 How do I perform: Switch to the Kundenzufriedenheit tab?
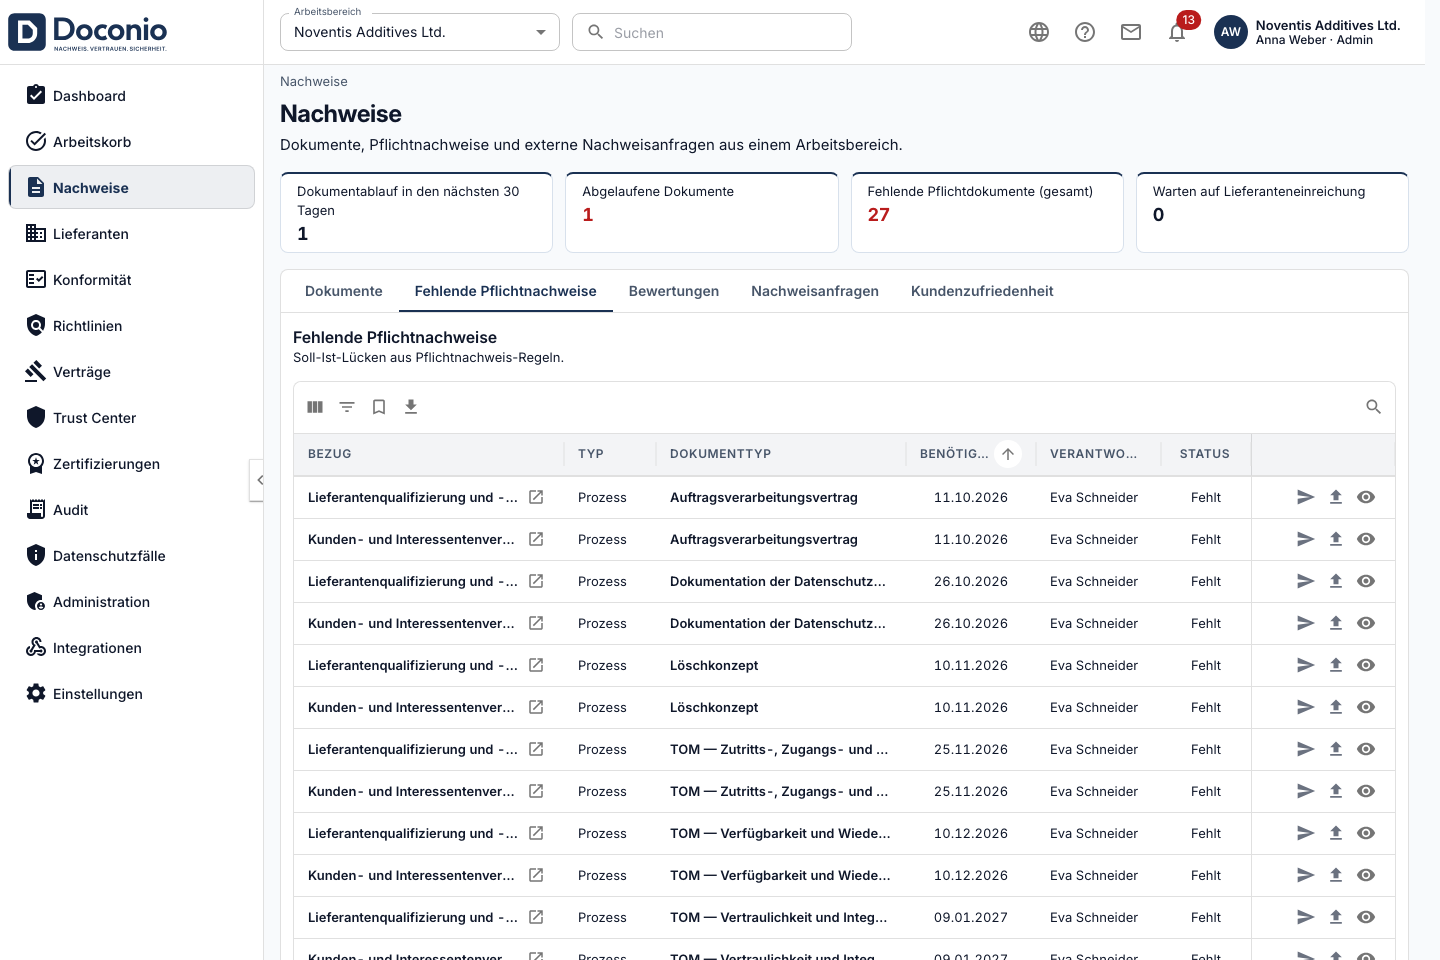pos(982,291)
